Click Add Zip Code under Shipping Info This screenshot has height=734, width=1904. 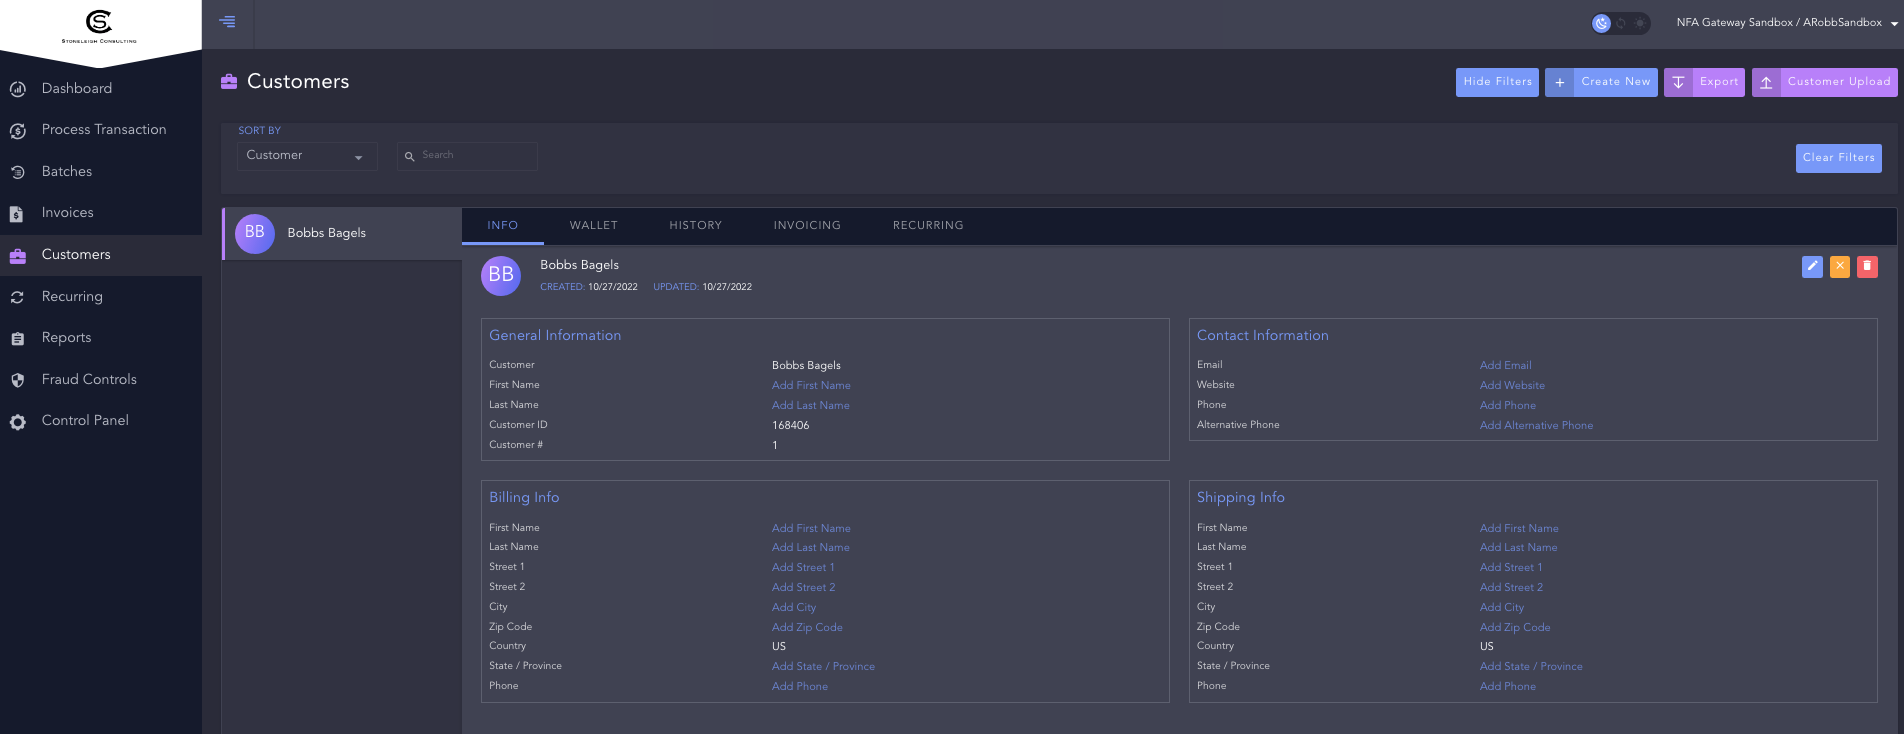(x=1515, y=628)
